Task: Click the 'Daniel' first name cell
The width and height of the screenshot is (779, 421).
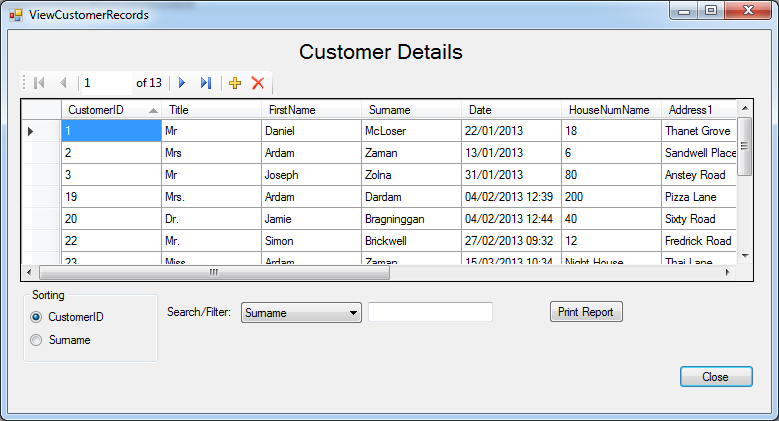Action: coord(311,131)
